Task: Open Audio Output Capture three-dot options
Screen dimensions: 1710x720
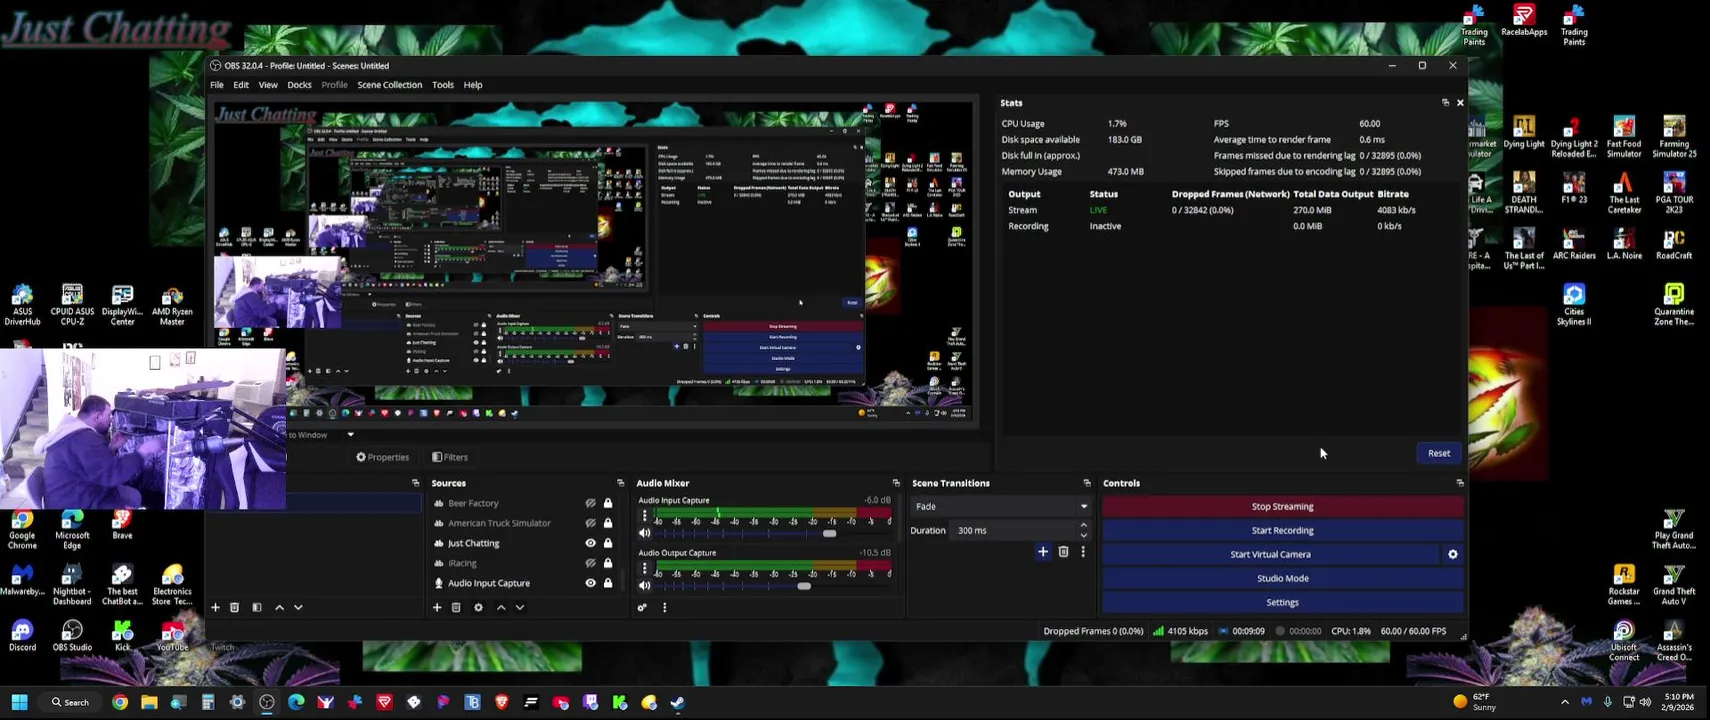Action: [644, 568]
